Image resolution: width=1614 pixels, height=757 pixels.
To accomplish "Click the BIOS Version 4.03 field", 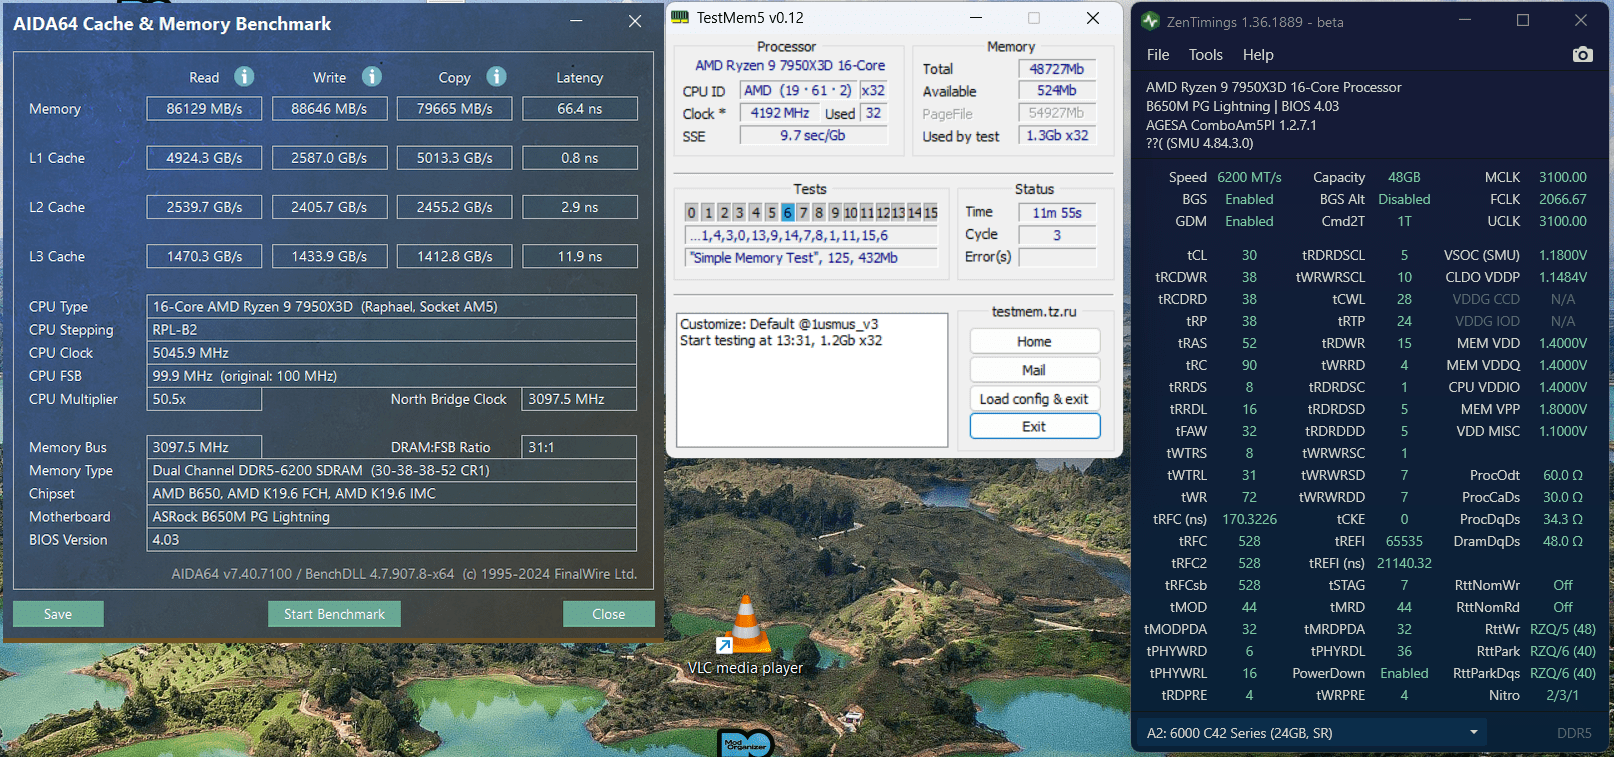I will pos(392,540).
